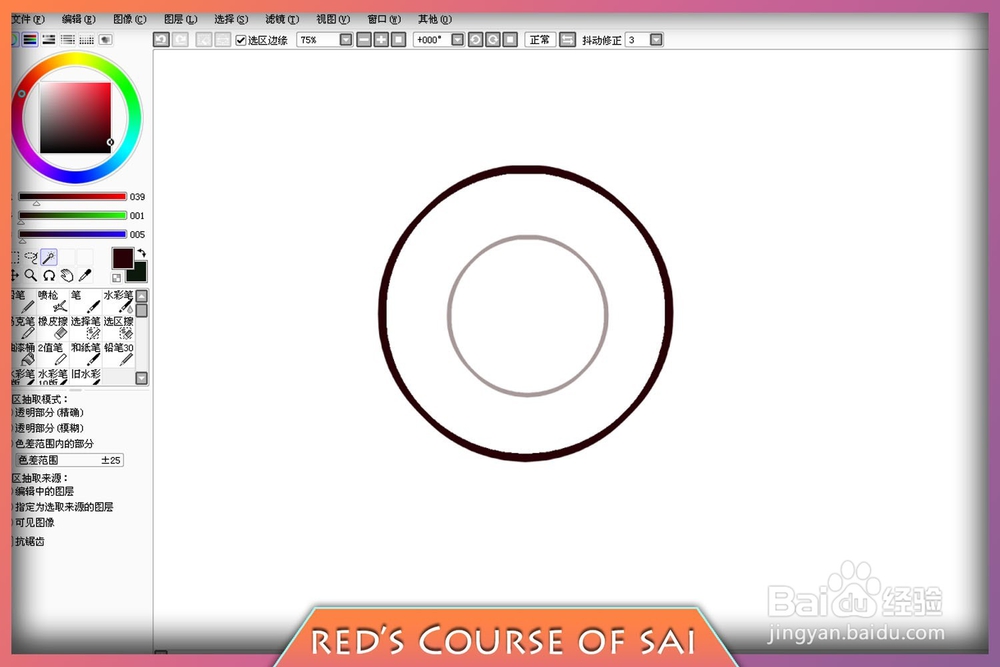Toggle scratchpad panel button

point(105,40)
